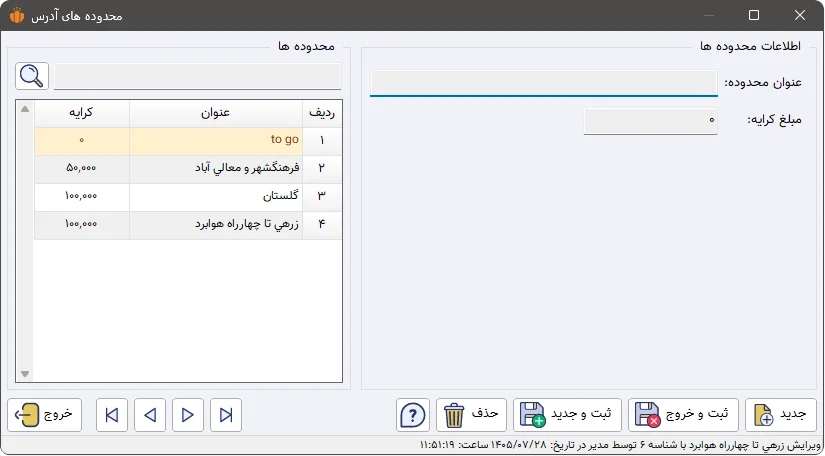Click the ۱۰۰,۰۰۰ fare in گلستان row
The image size is (825, 456).
coord(82,197)
